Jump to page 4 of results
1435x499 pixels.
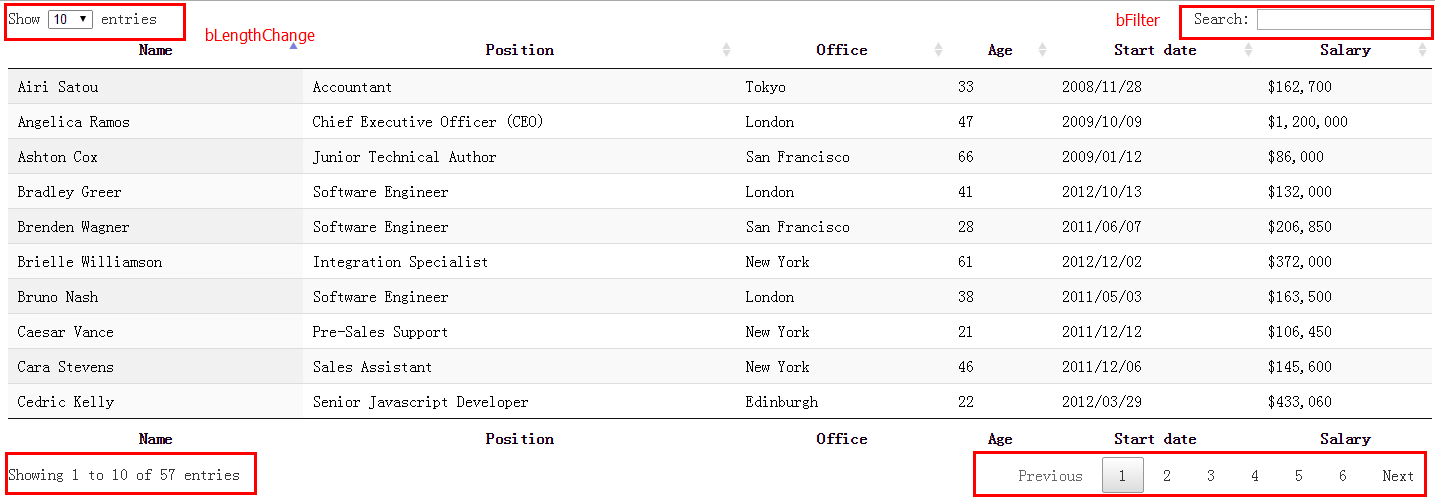click(x=1254, y=476)
